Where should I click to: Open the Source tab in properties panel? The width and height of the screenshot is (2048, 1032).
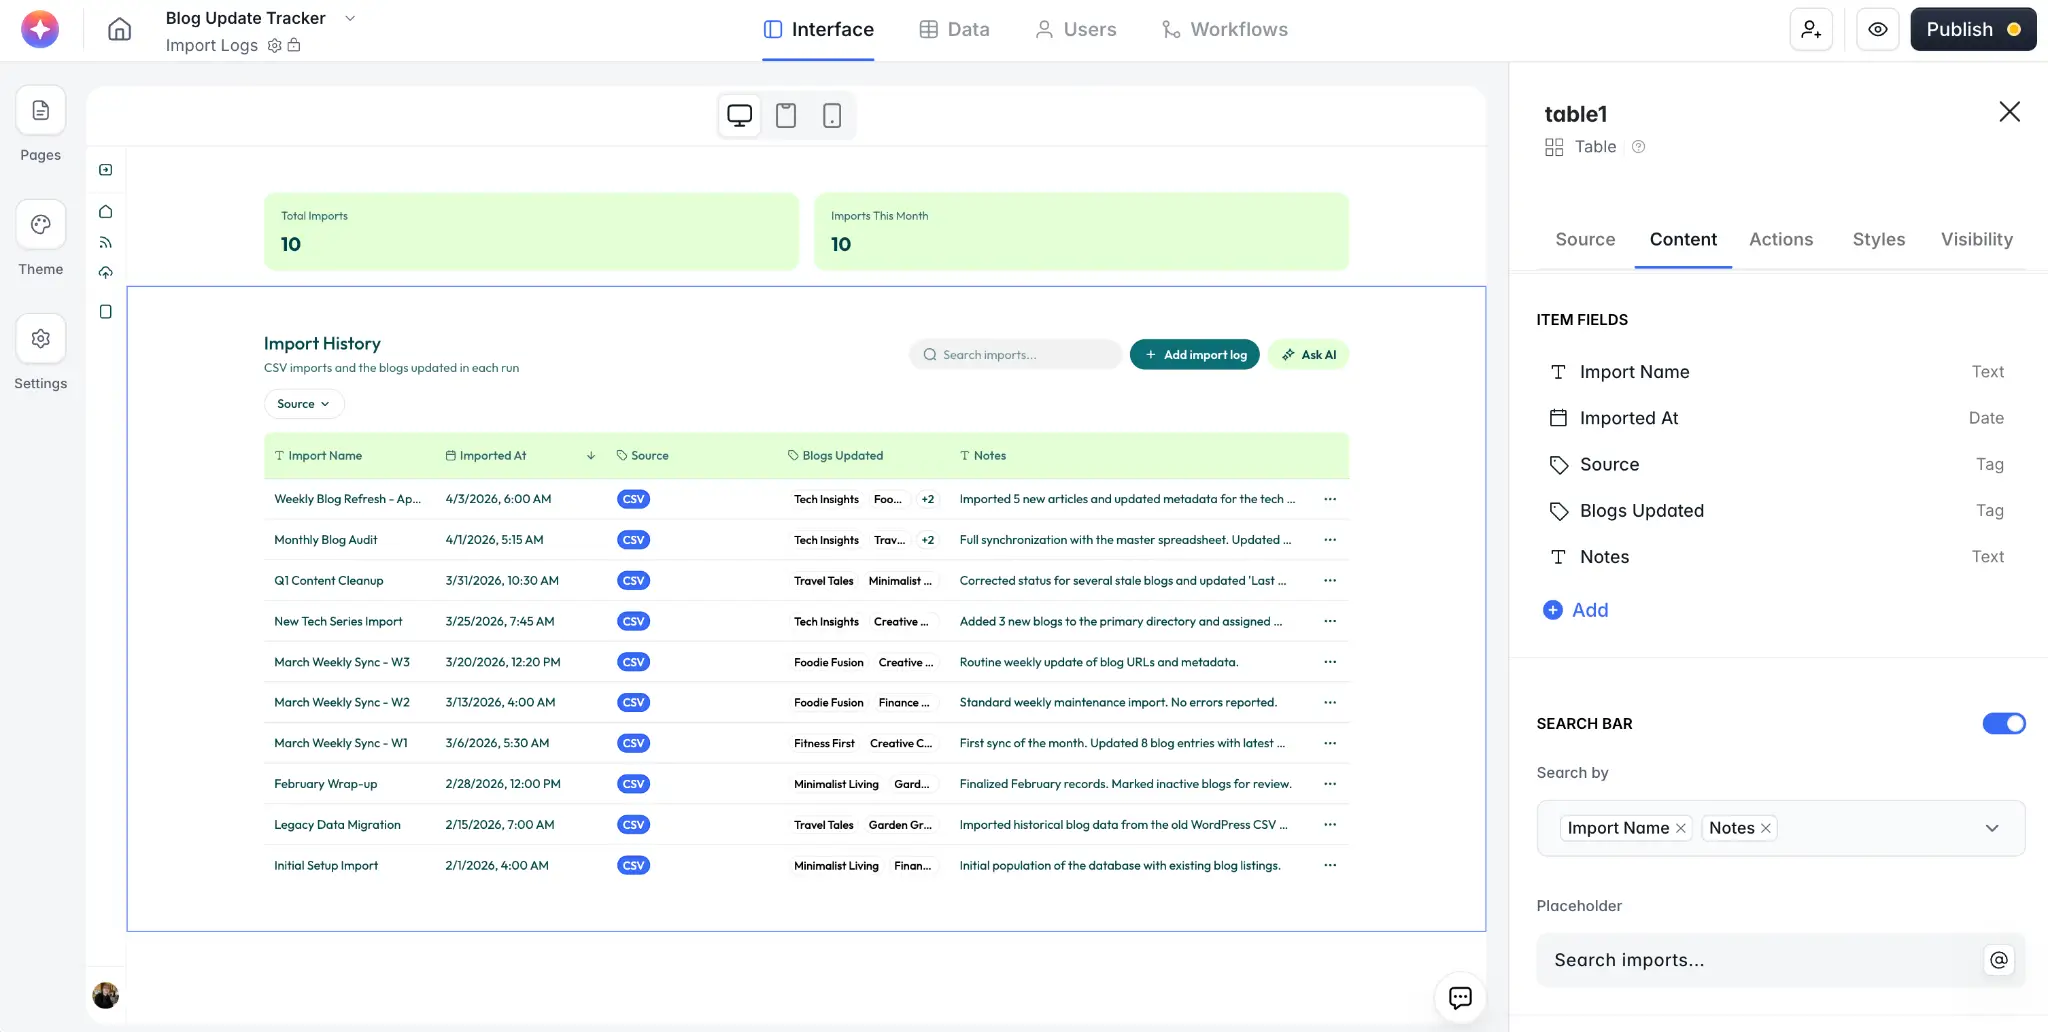pos(1585,240)
